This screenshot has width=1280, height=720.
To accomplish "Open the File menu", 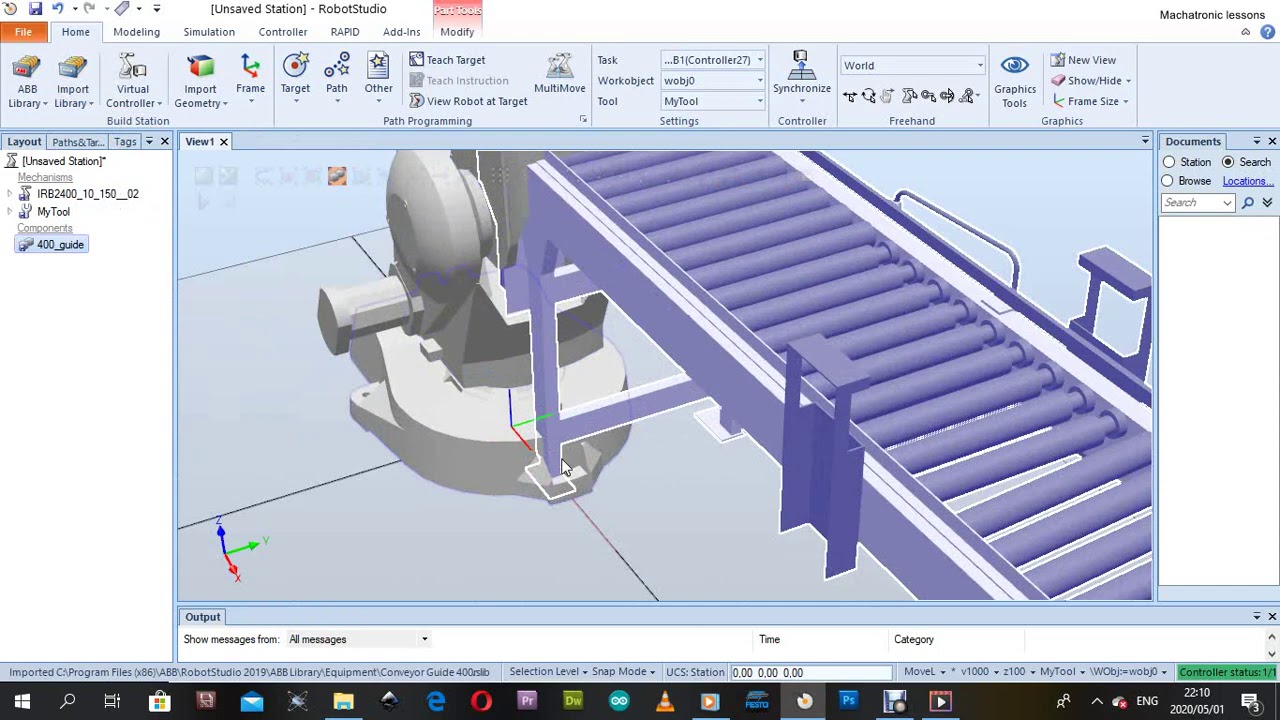I will [23, 32].
